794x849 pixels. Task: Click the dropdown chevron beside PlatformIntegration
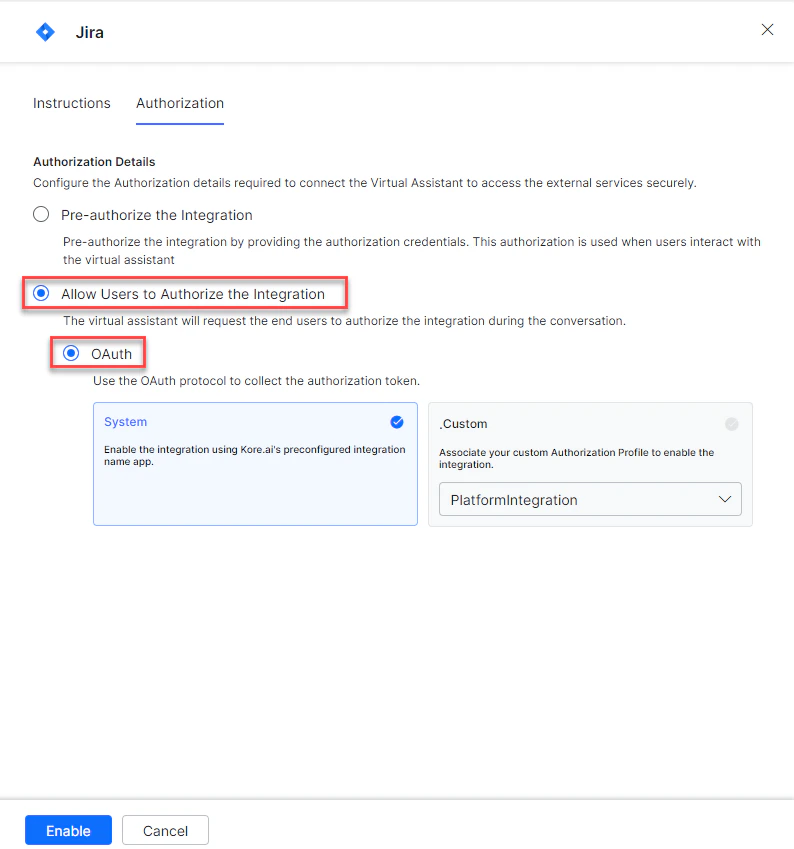click(725, 499)
